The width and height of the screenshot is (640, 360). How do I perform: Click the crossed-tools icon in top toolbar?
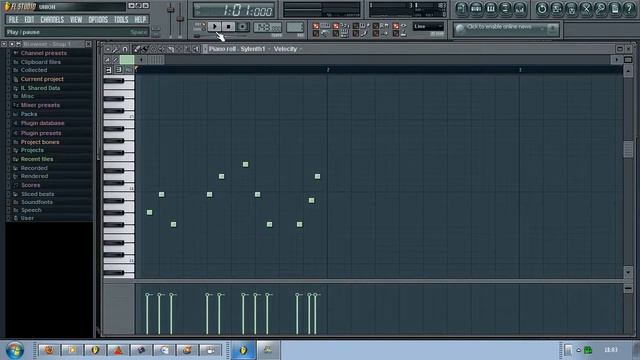[586, 9]
